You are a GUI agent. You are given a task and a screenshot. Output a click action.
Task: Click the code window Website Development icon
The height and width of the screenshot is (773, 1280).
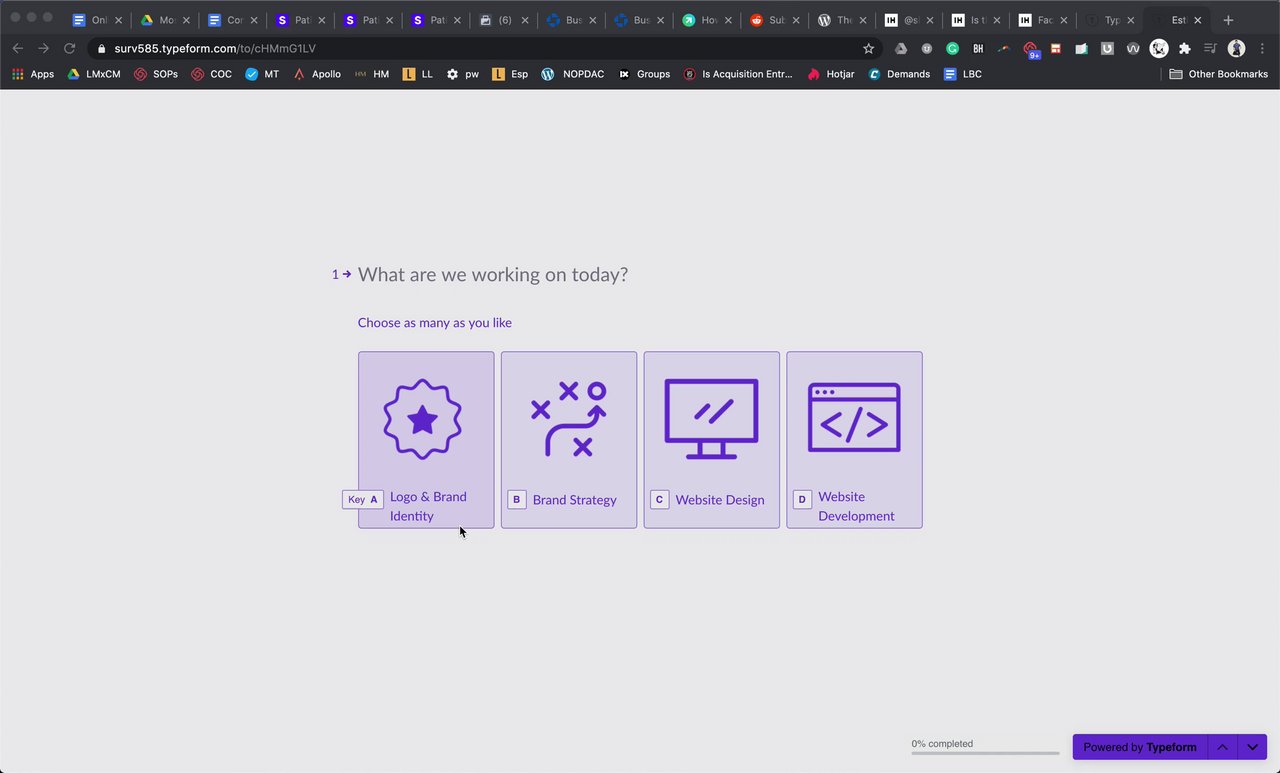tap(854, 418)
